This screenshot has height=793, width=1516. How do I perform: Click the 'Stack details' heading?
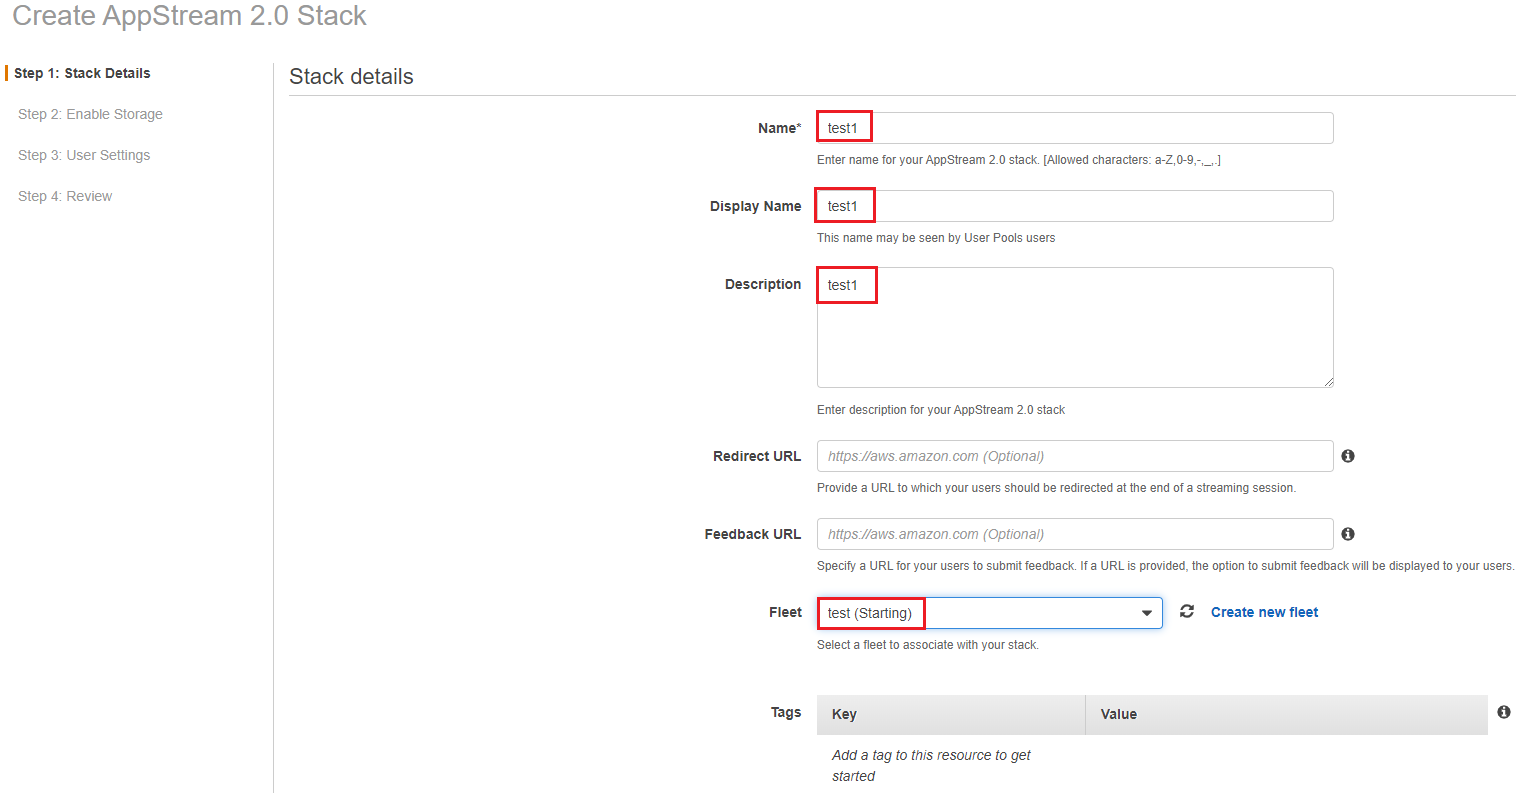pyautogui.click(x=351, y=77)
